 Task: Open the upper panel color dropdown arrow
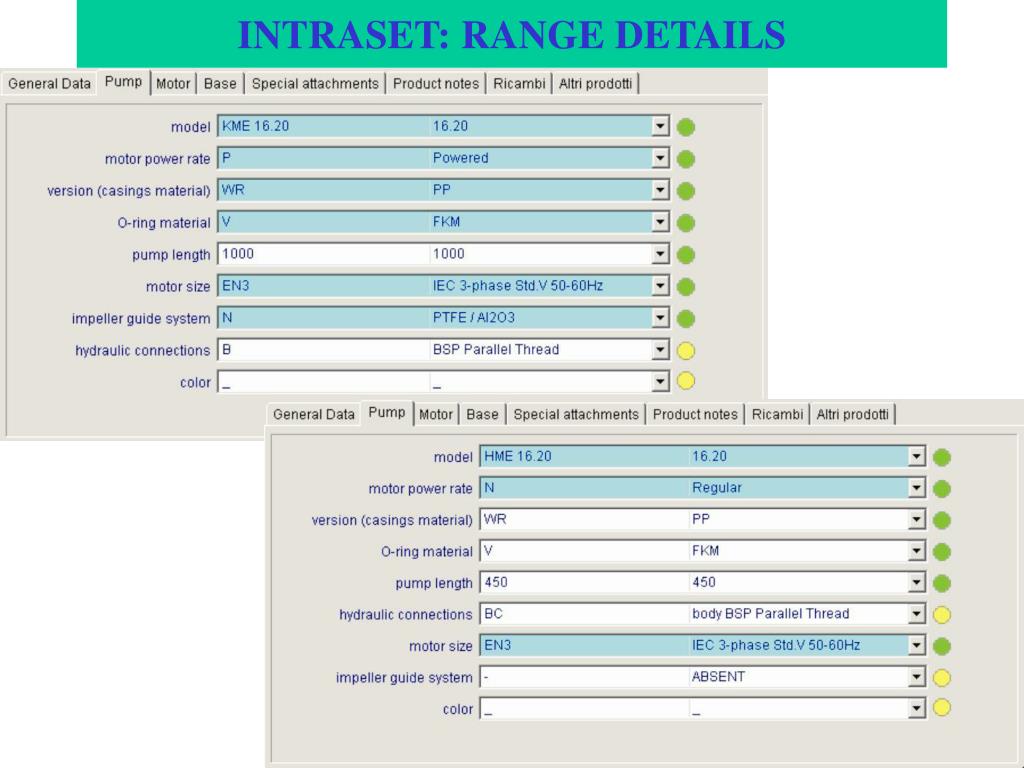pyautogui.click(x=660, y=381)
